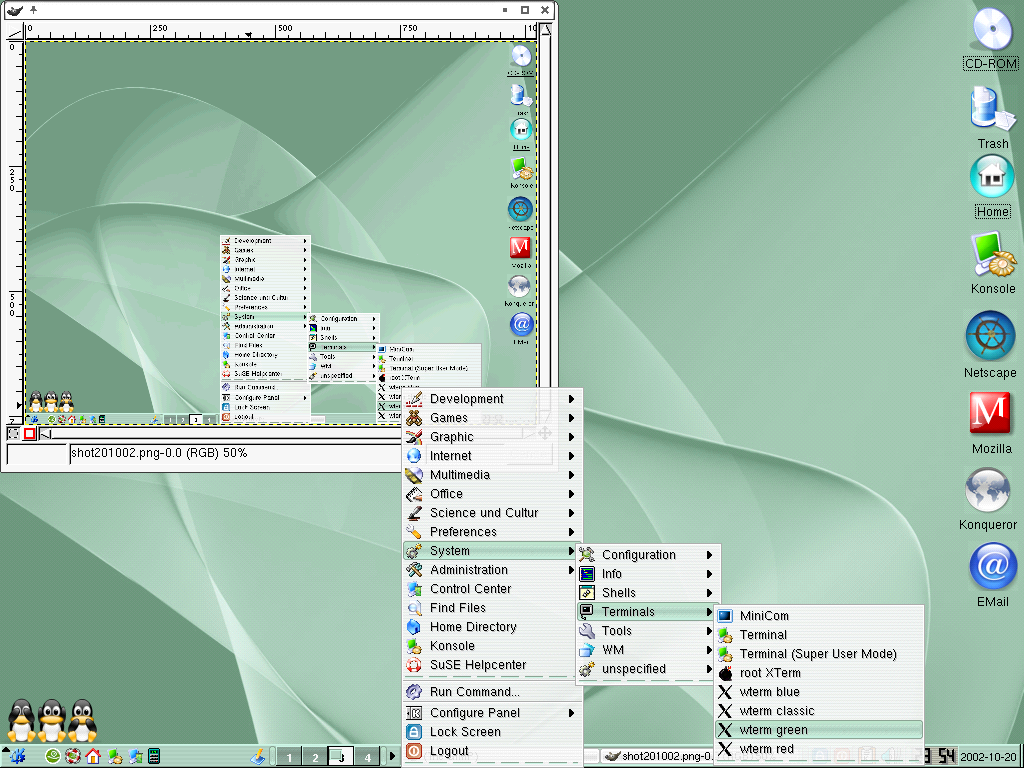Switch to virtual desktop 2 in pager

pyautogui.click(x=315, y=758)
